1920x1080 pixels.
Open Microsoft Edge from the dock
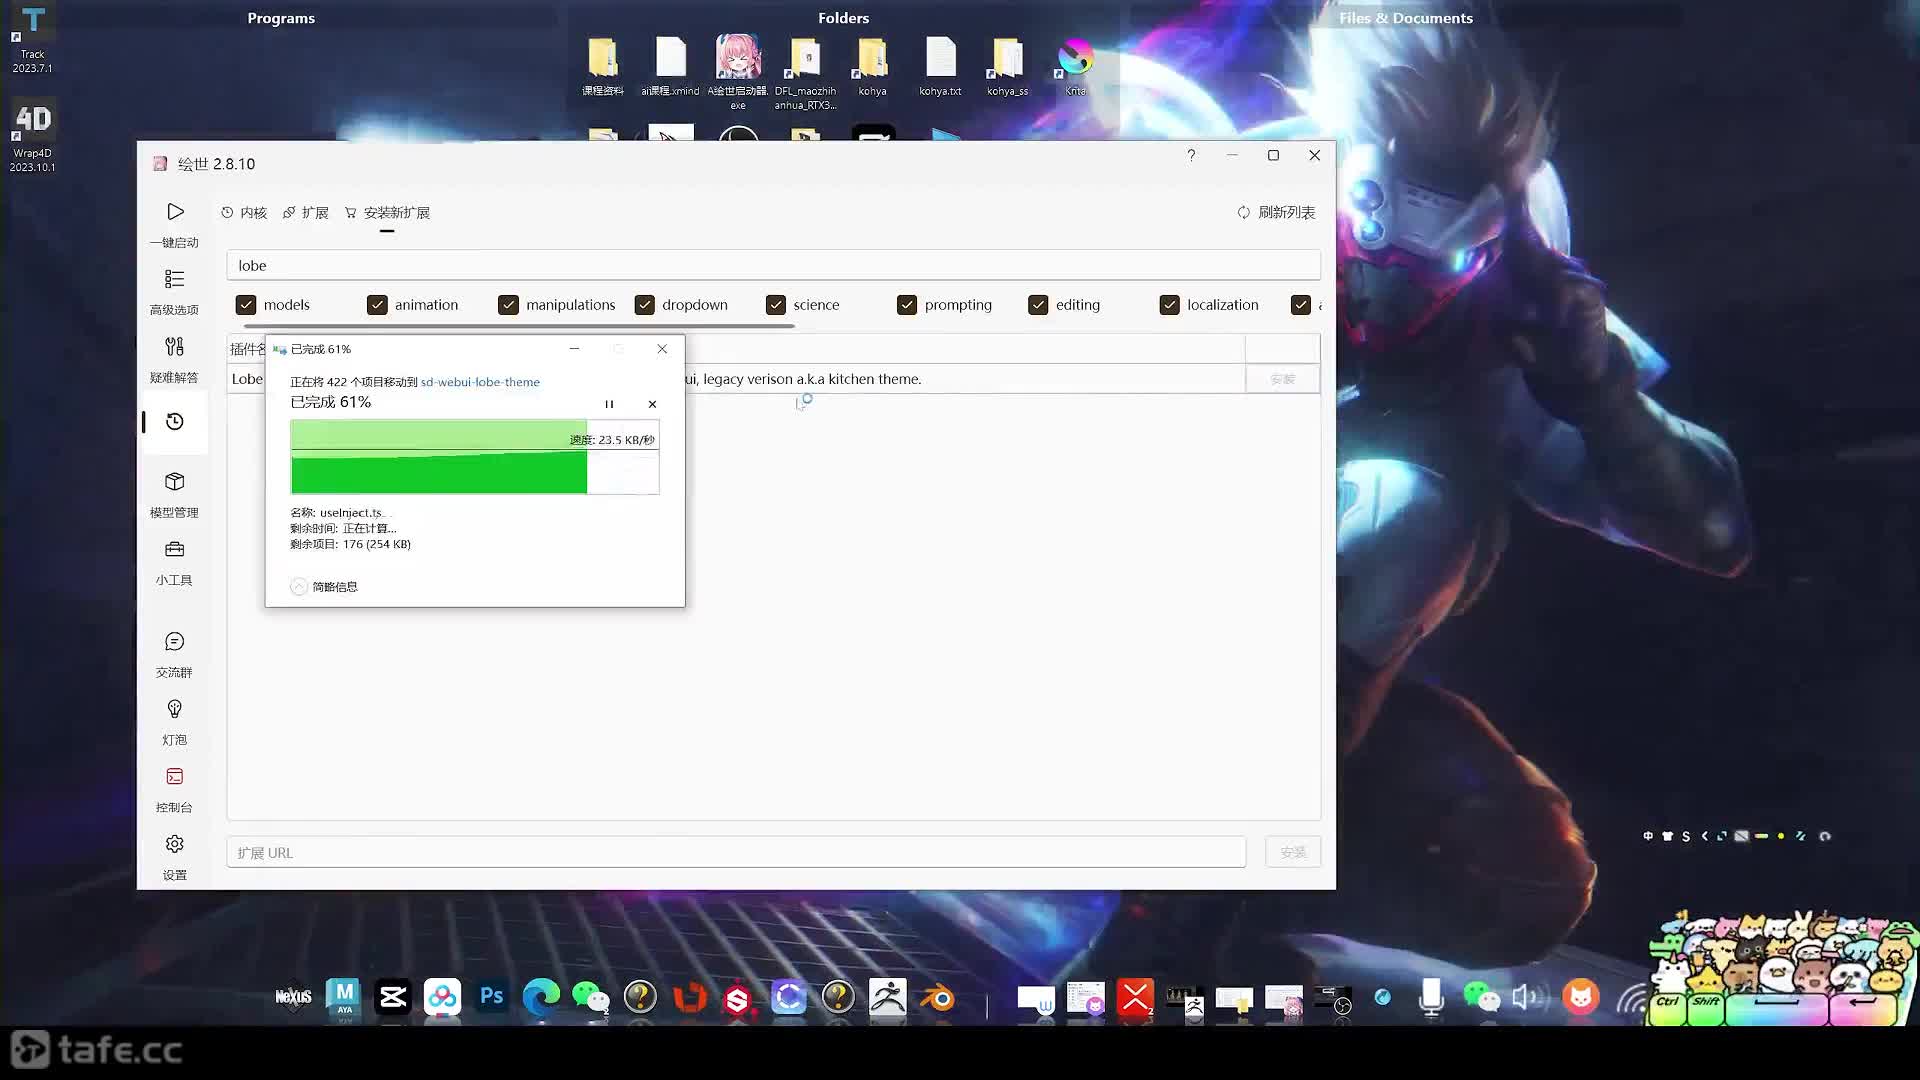pos(541,997)
